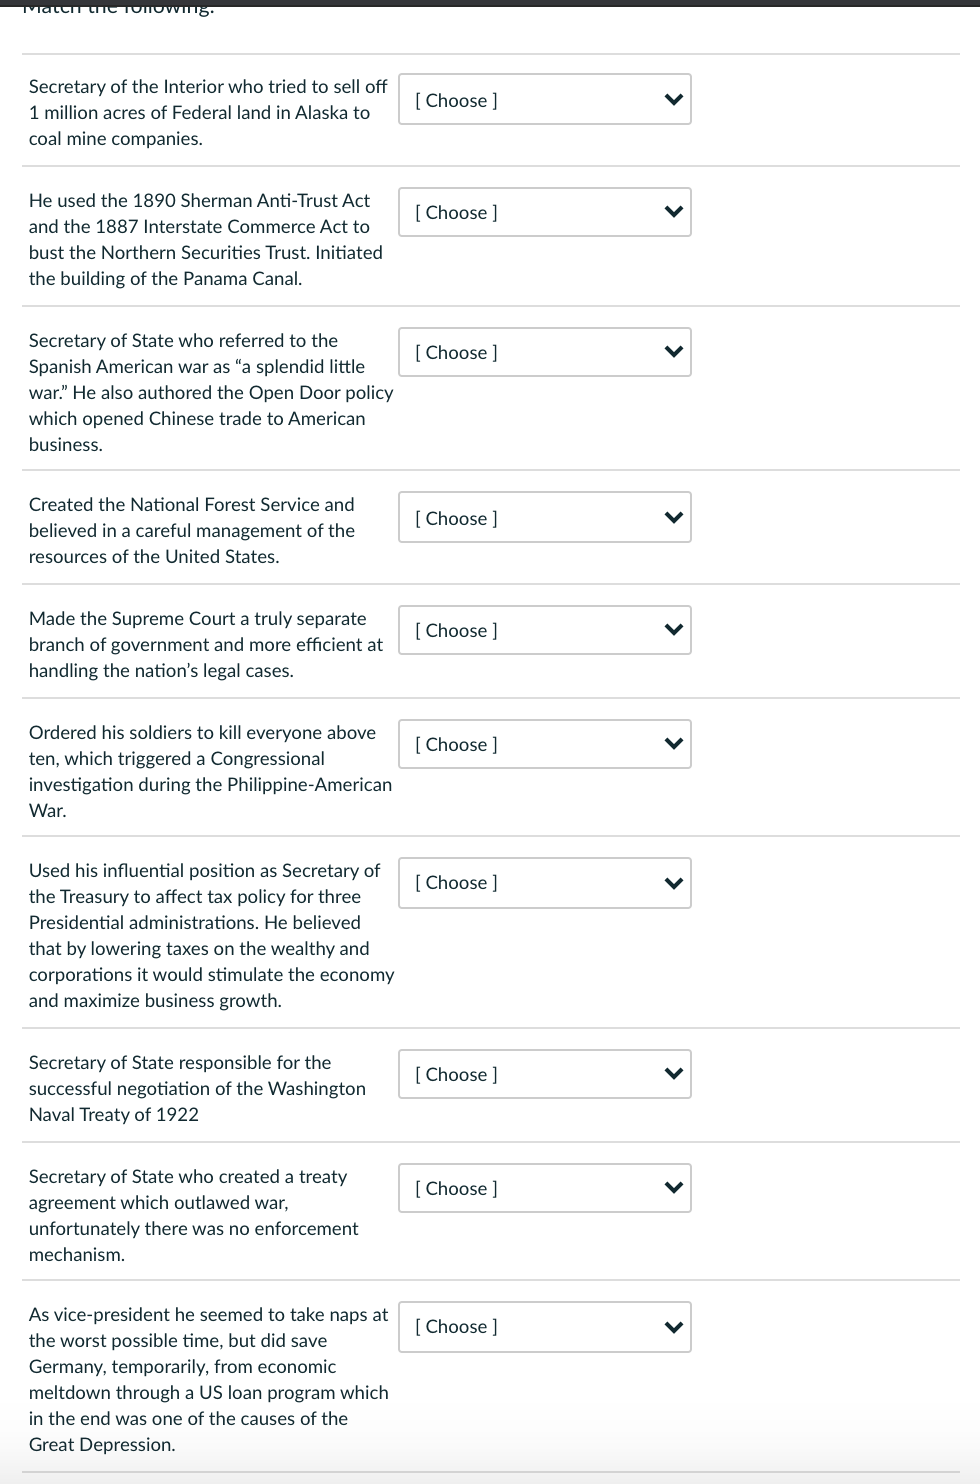The height and width of the screenshot is (1484, 980).
Task: Open dropdown for Northern Securities Trust question
Action: [544, 212]
